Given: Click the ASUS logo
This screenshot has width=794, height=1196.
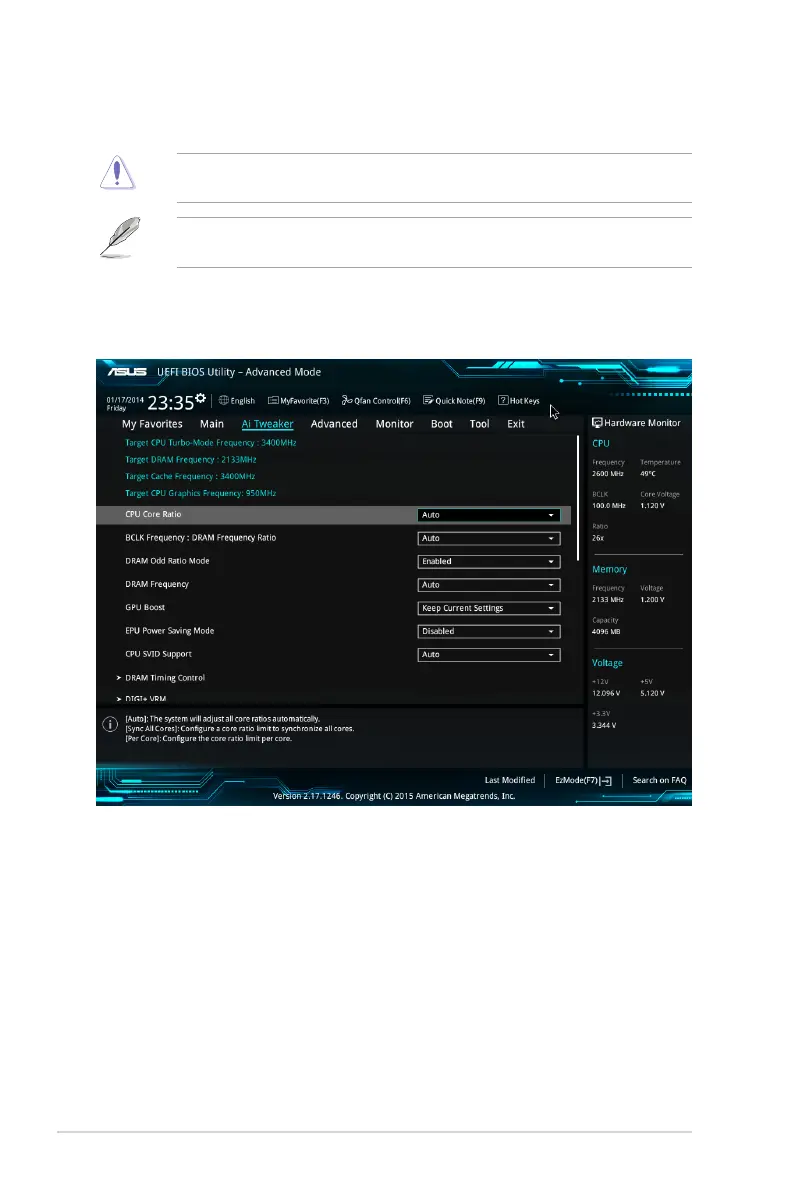Looking at the screenshot, I should pyautogui.click(x=127, y=371).
